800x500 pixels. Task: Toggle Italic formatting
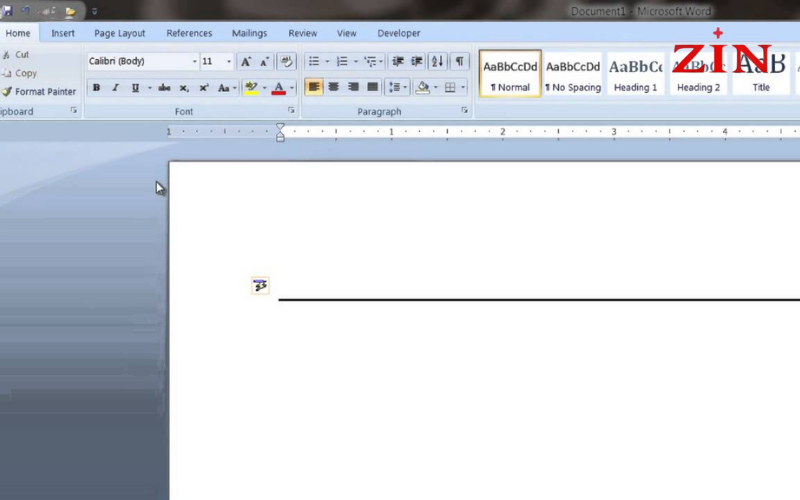116,88
